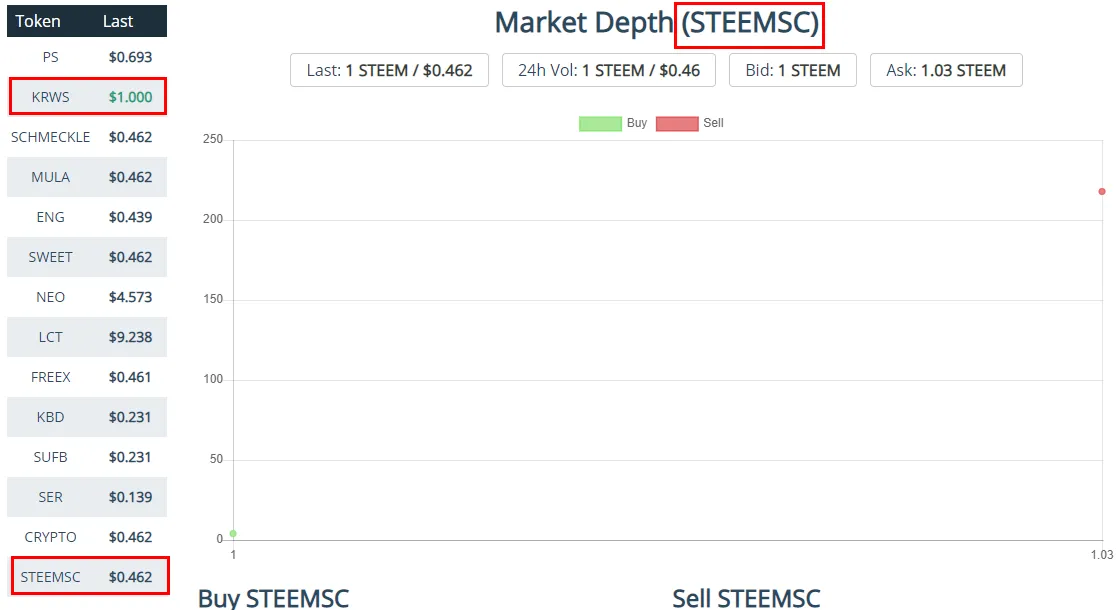Select CRYPTO in the token list
Screen dimensions: 1118x610
coord(86,537)
